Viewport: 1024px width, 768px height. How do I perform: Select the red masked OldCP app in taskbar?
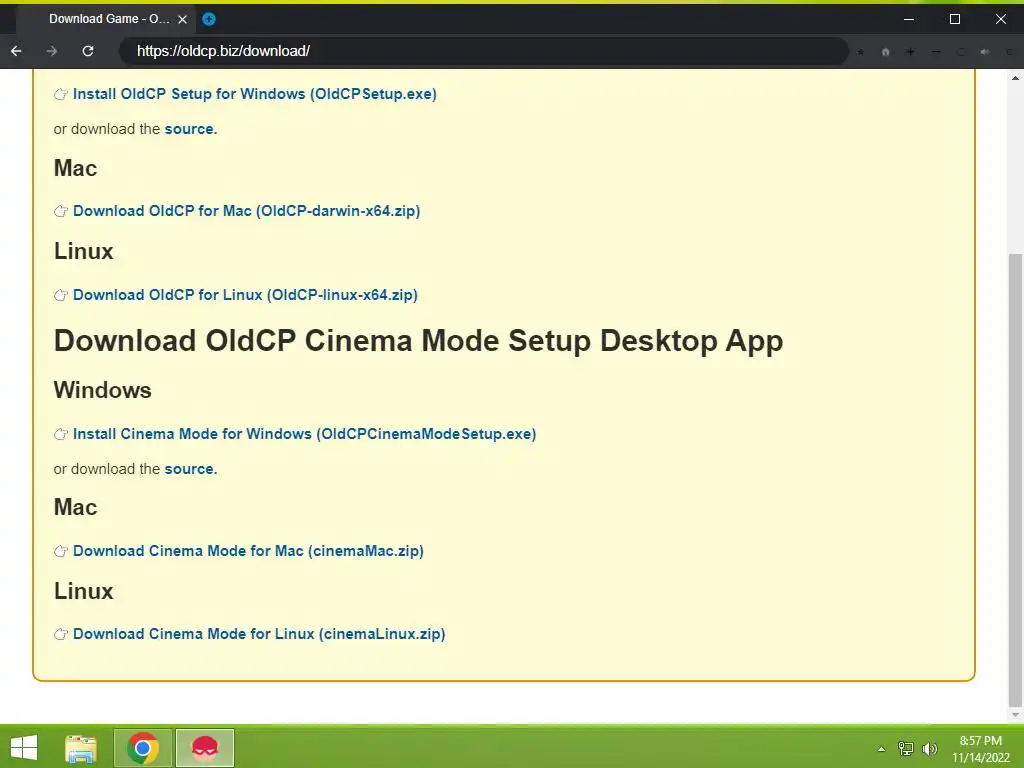click(204, 748)
